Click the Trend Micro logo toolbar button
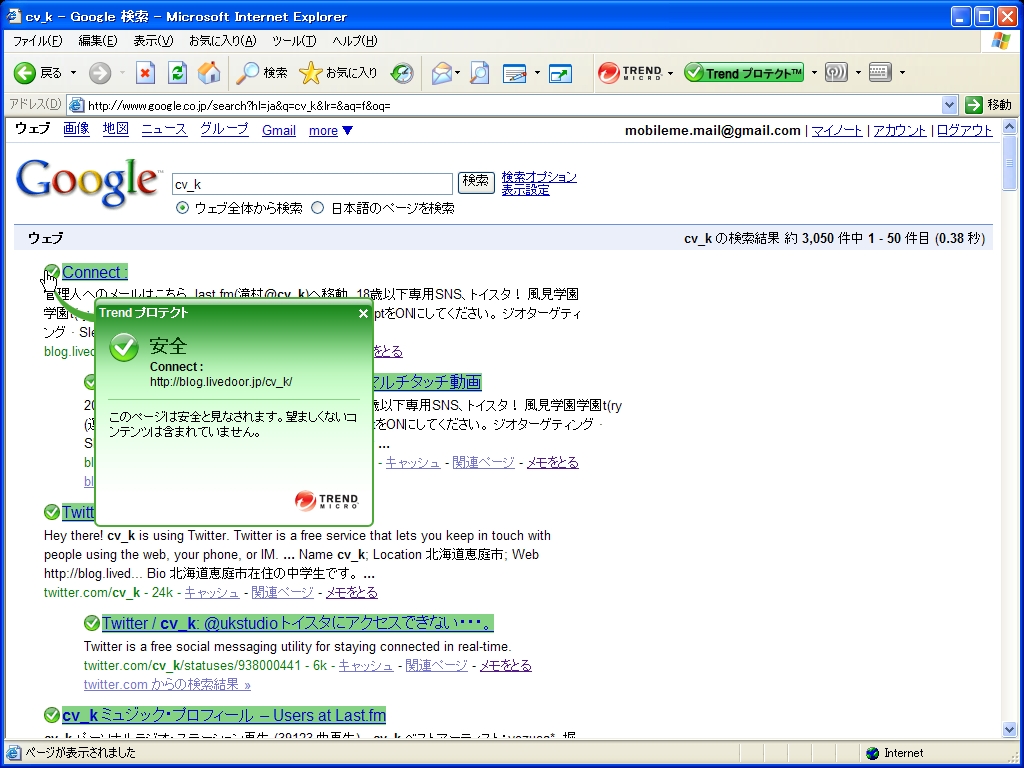Image resolution: width=1024 pixels, height=768 pixels. (630, 72)
